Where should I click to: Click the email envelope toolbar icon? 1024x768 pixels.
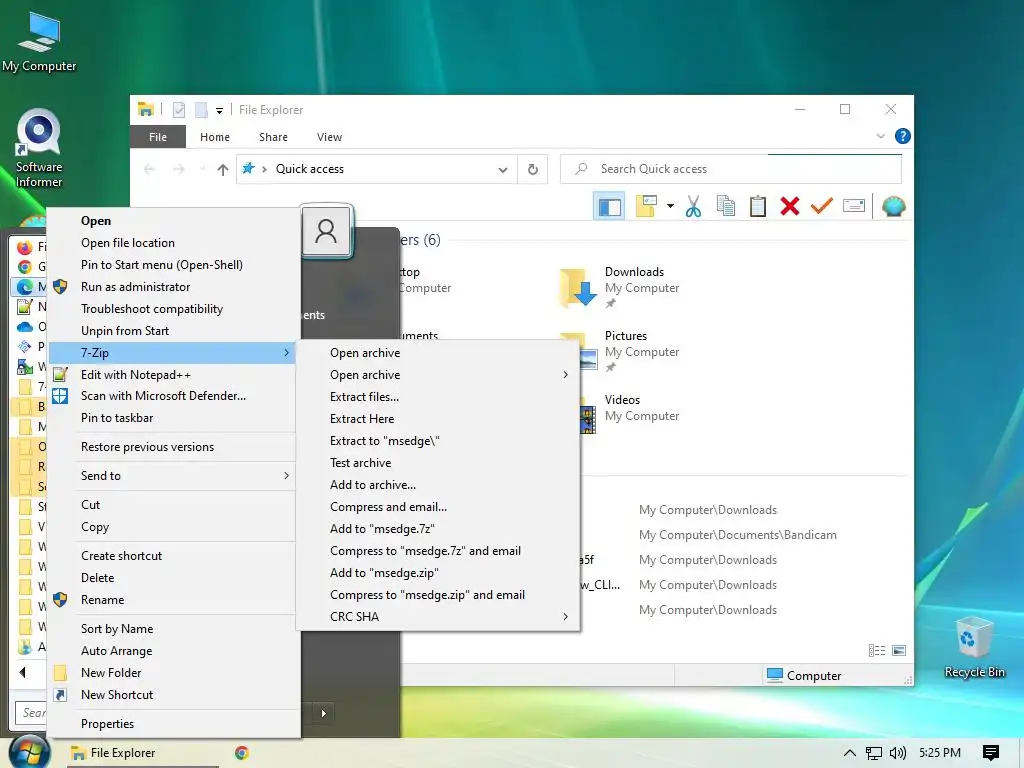854,206
